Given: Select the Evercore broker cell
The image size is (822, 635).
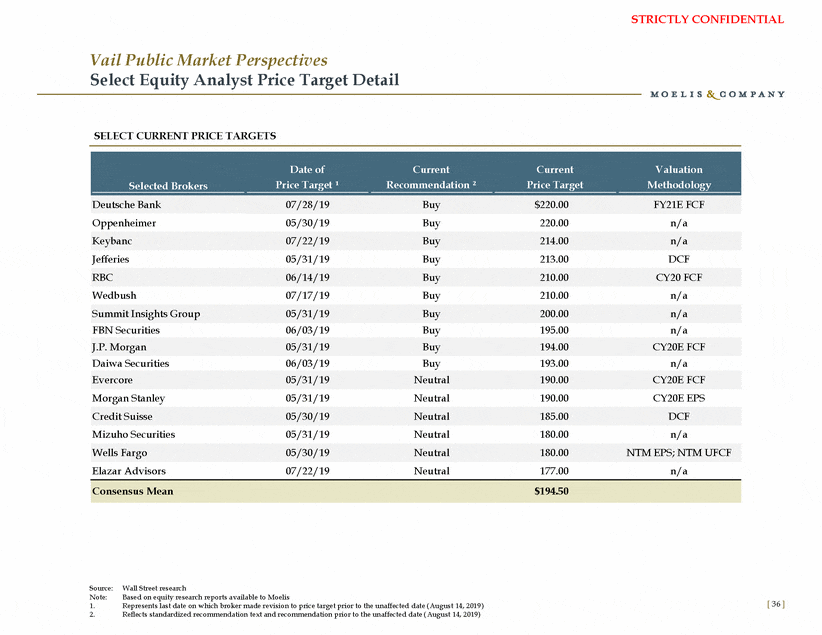Looking at the screenshot, I should coord(112,380).
